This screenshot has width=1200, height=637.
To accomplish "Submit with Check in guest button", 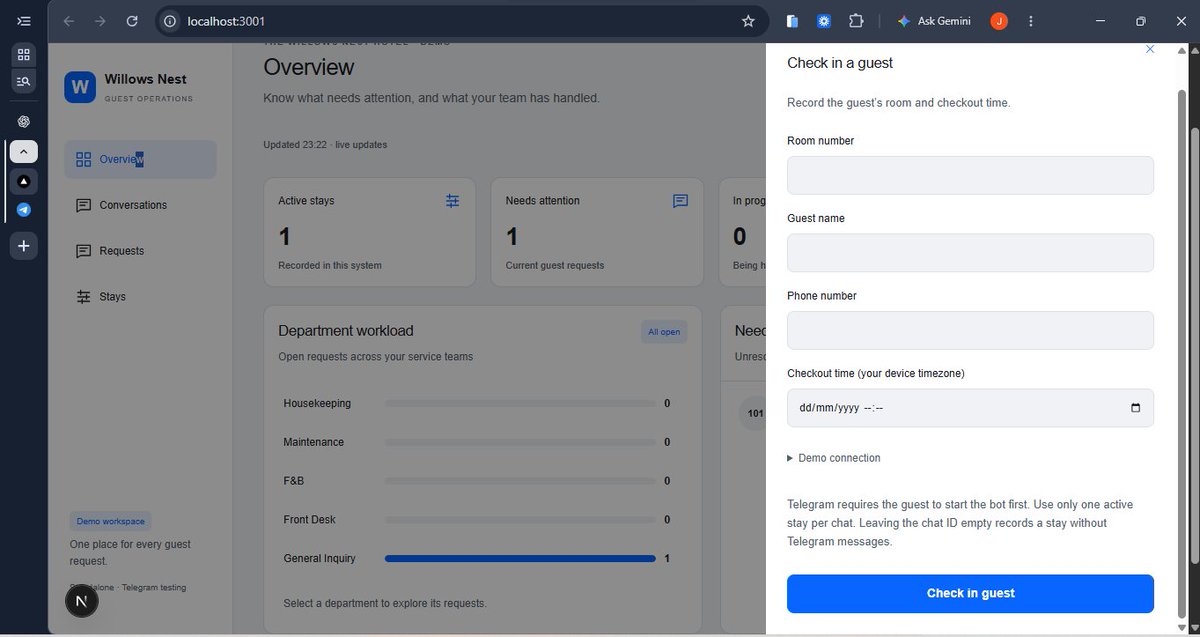I will [x=970, y=593].
